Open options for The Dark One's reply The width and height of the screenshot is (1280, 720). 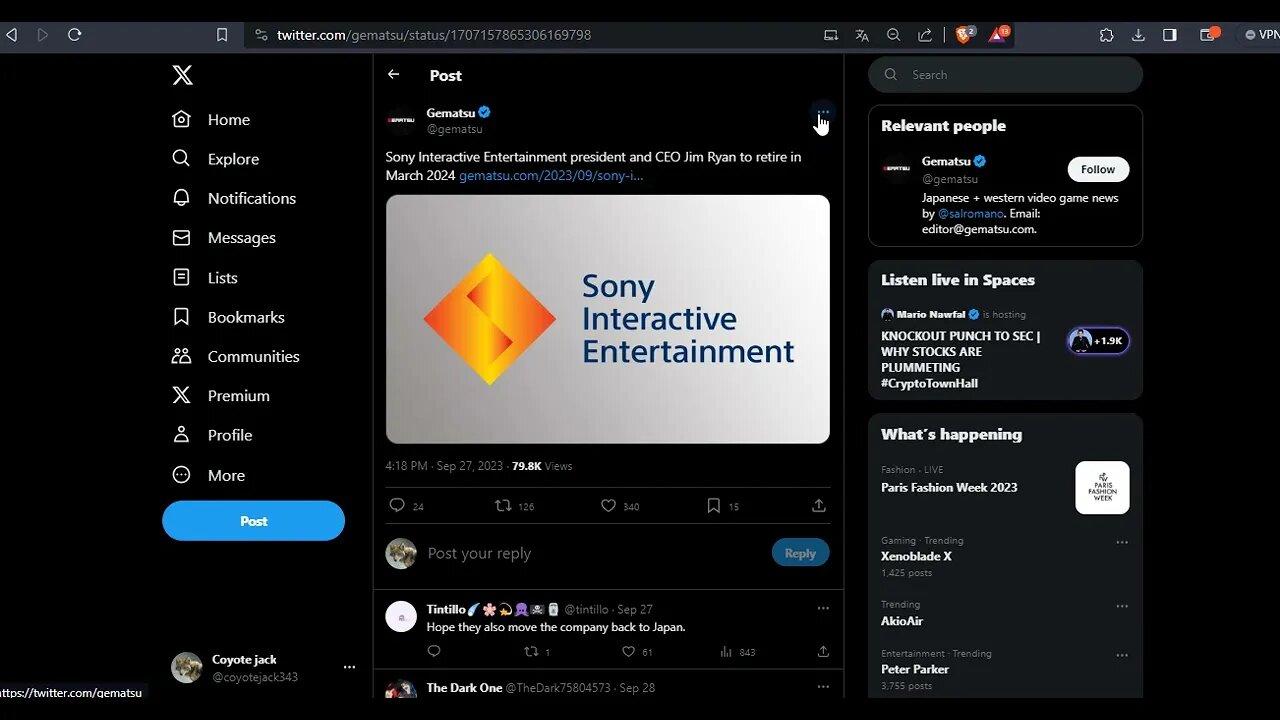point(823,687)
